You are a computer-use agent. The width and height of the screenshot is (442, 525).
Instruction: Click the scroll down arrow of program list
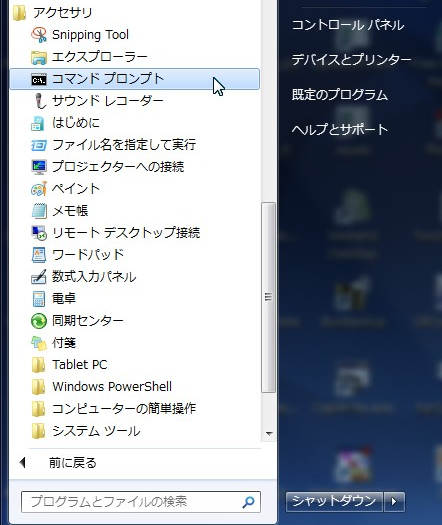pos(269,434)
